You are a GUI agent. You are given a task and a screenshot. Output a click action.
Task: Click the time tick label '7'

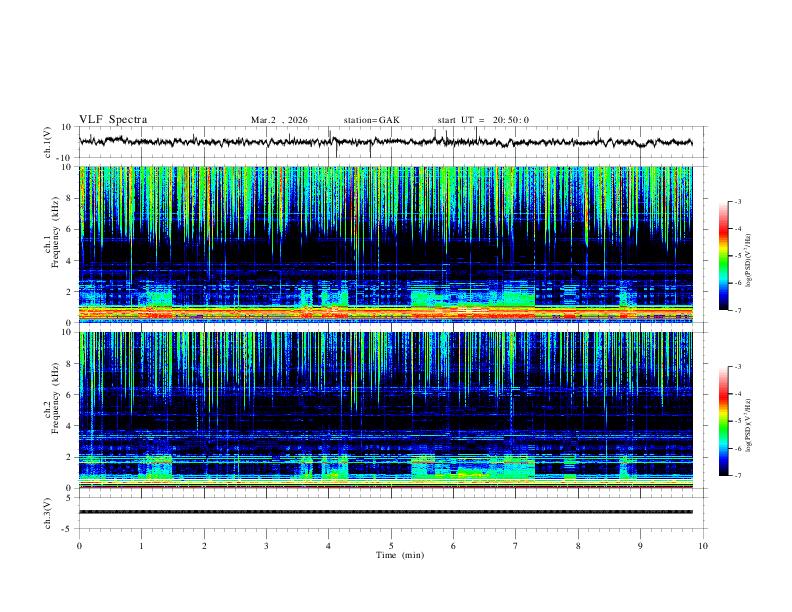coord(516,546)
